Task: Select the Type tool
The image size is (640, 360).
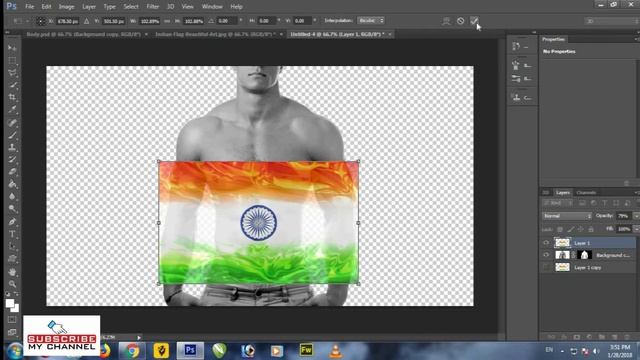Action: pos(12,234)
